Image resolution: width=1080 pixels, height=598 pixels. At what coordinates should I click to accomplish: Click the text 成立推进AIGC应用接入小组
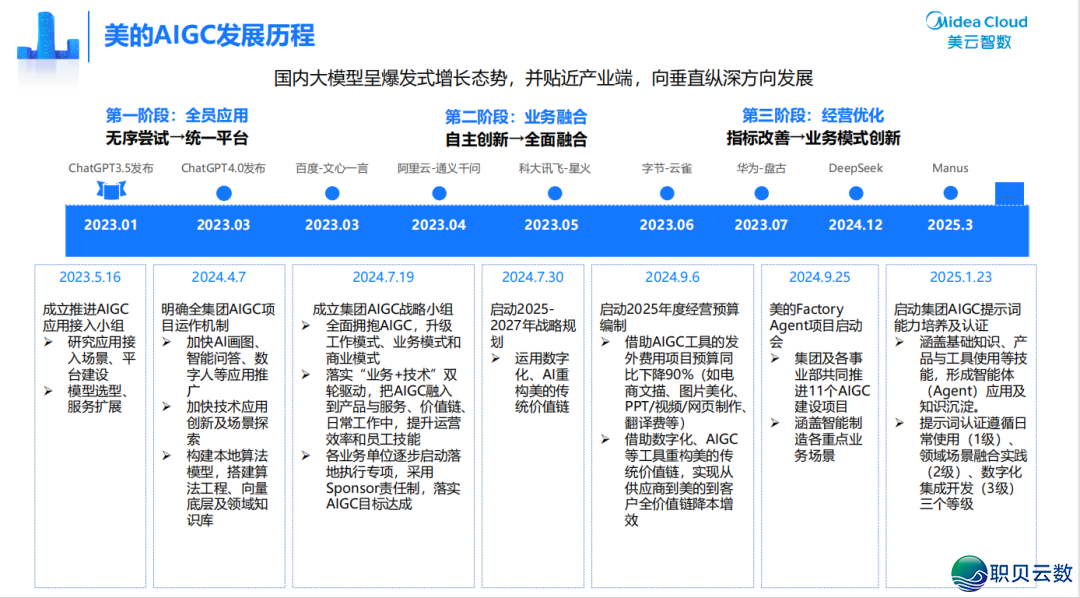(x=85, y=318)
